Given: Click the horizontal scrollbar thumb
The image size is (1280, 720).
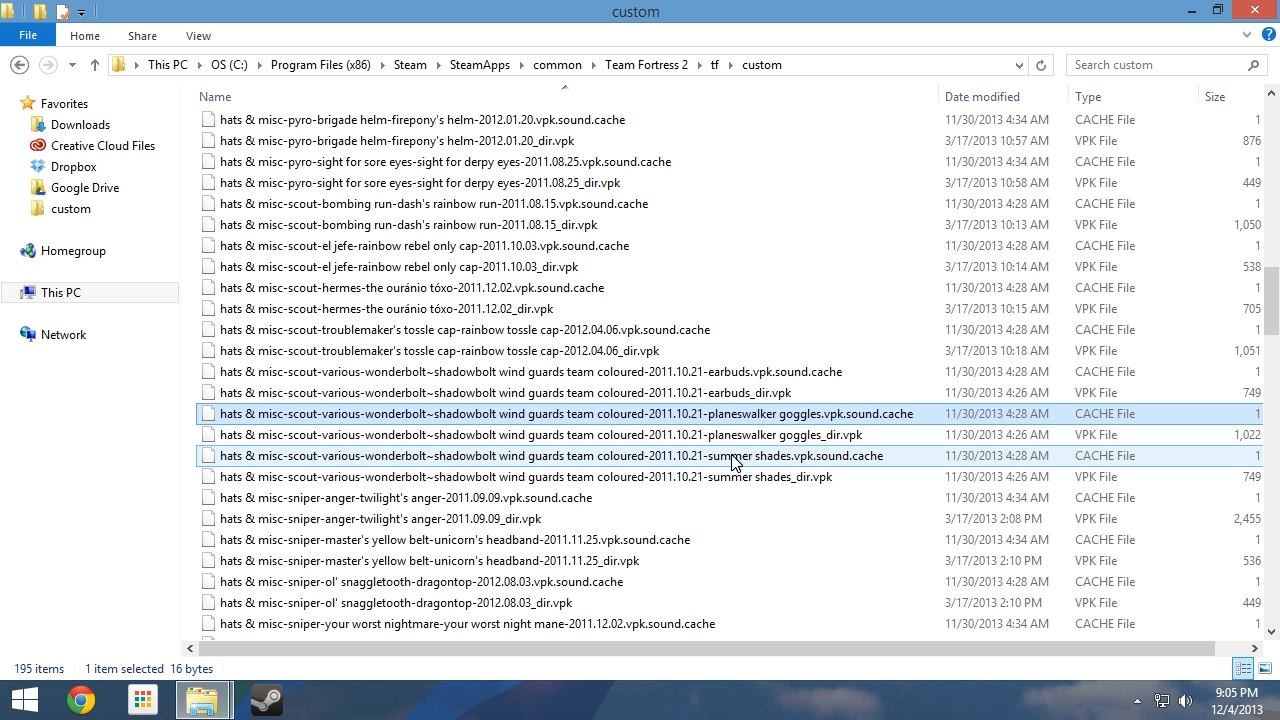Looking at the screenshot, I should (x=705, y=648).
